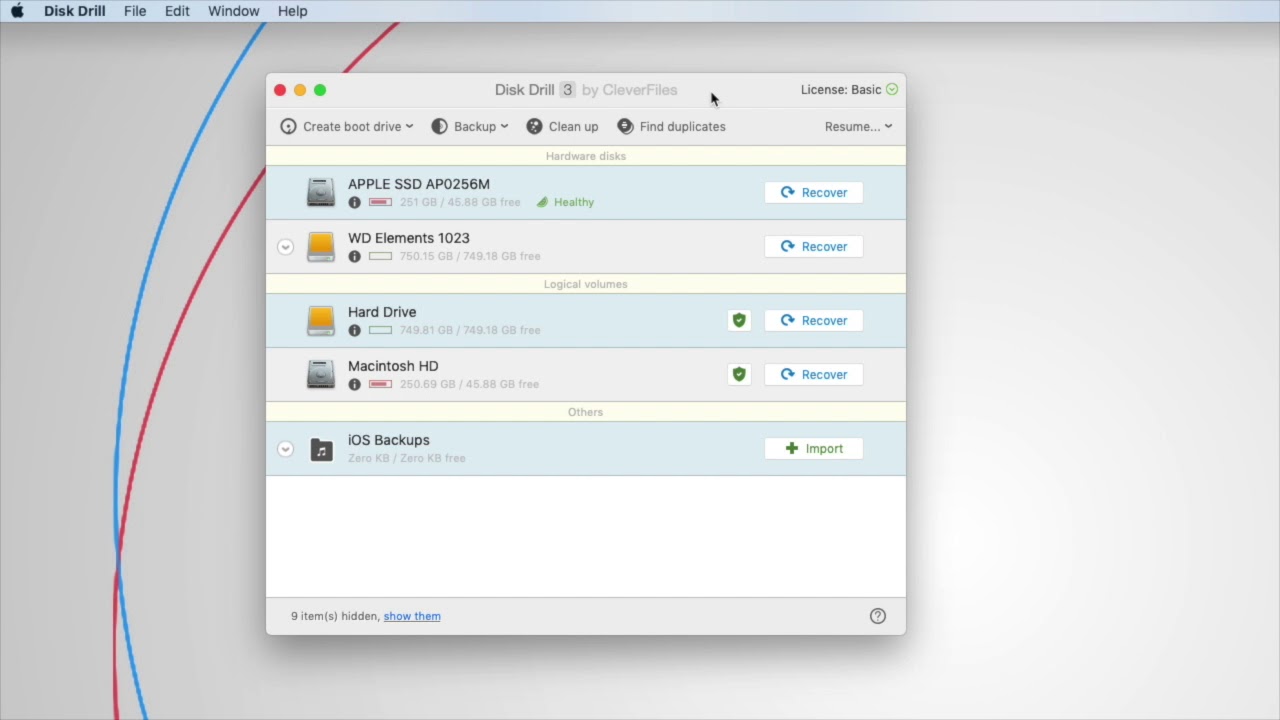Image resolution: width=1280 pixels, height=720 pixels.
Task: Click the Backup half-circle icon
Action: coord(439,126)
